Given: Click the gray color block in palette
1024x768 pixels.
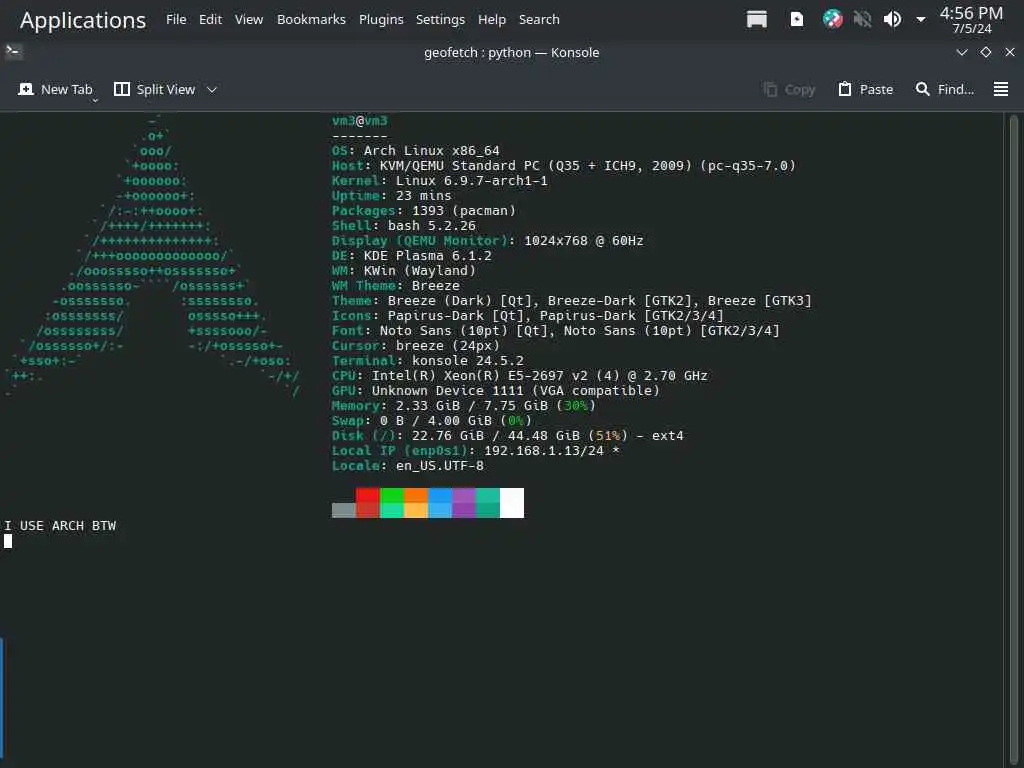Looking at the screenshot, I should point(344,510).
